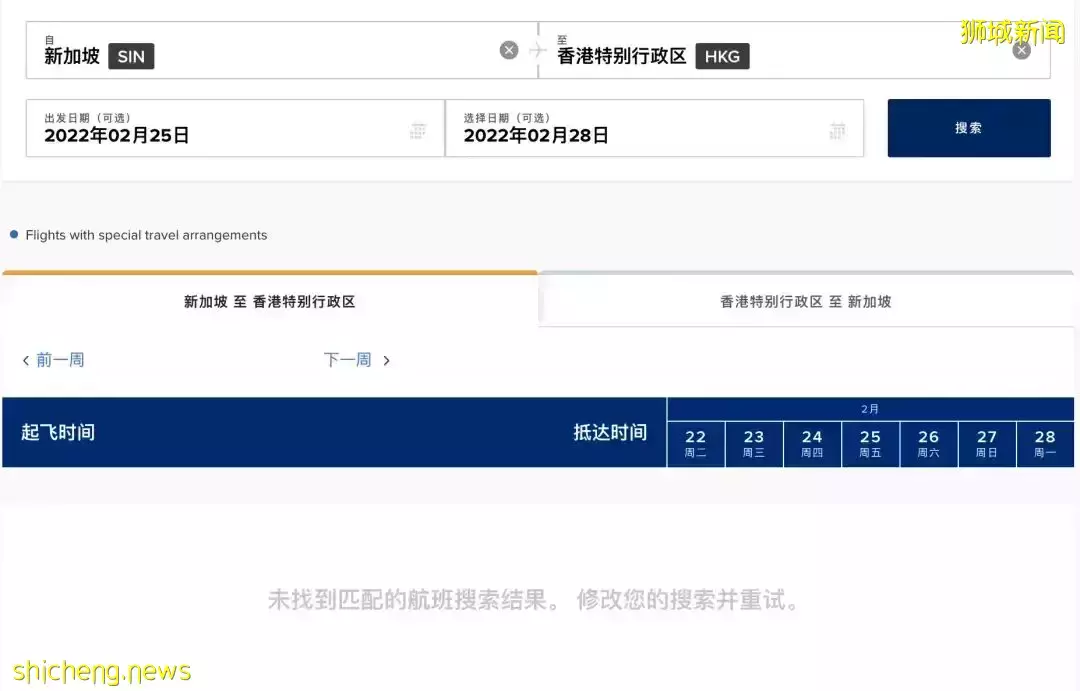1080x691 pixels.
Task: Select the 25 周五 date column
Action: pos(870,443)
